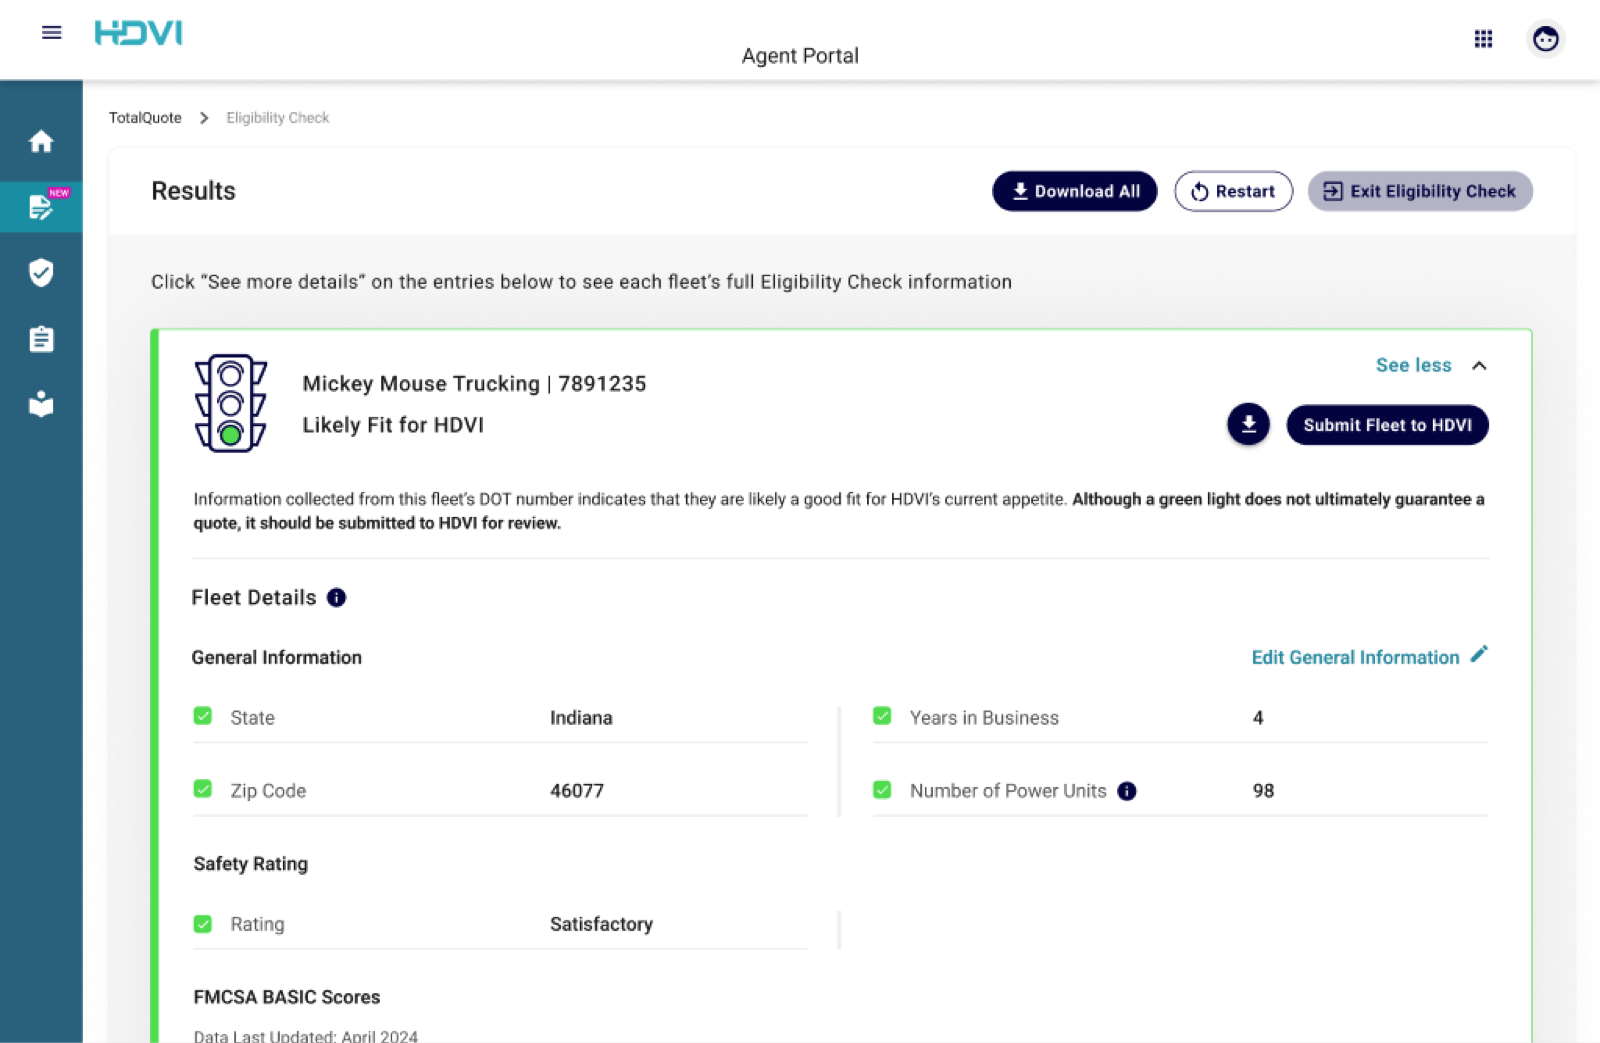Click the pencil edit icon

pos(1479,654)
